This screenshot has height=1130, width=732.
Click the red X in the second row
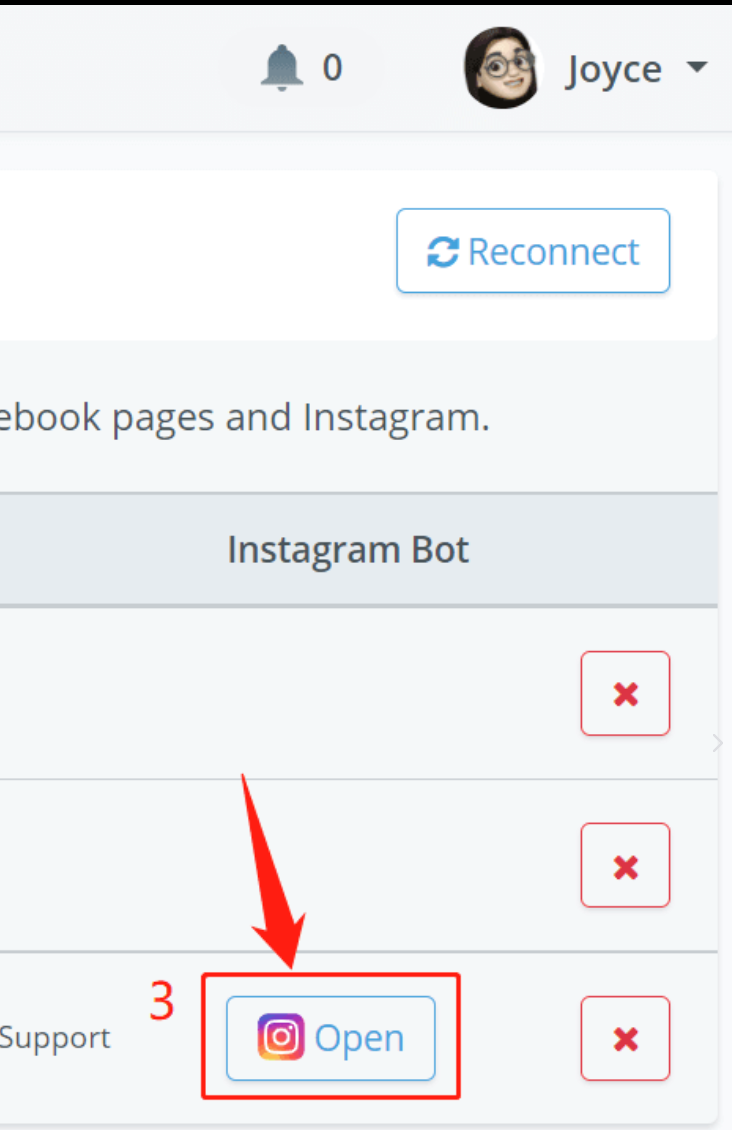point(625,865)
